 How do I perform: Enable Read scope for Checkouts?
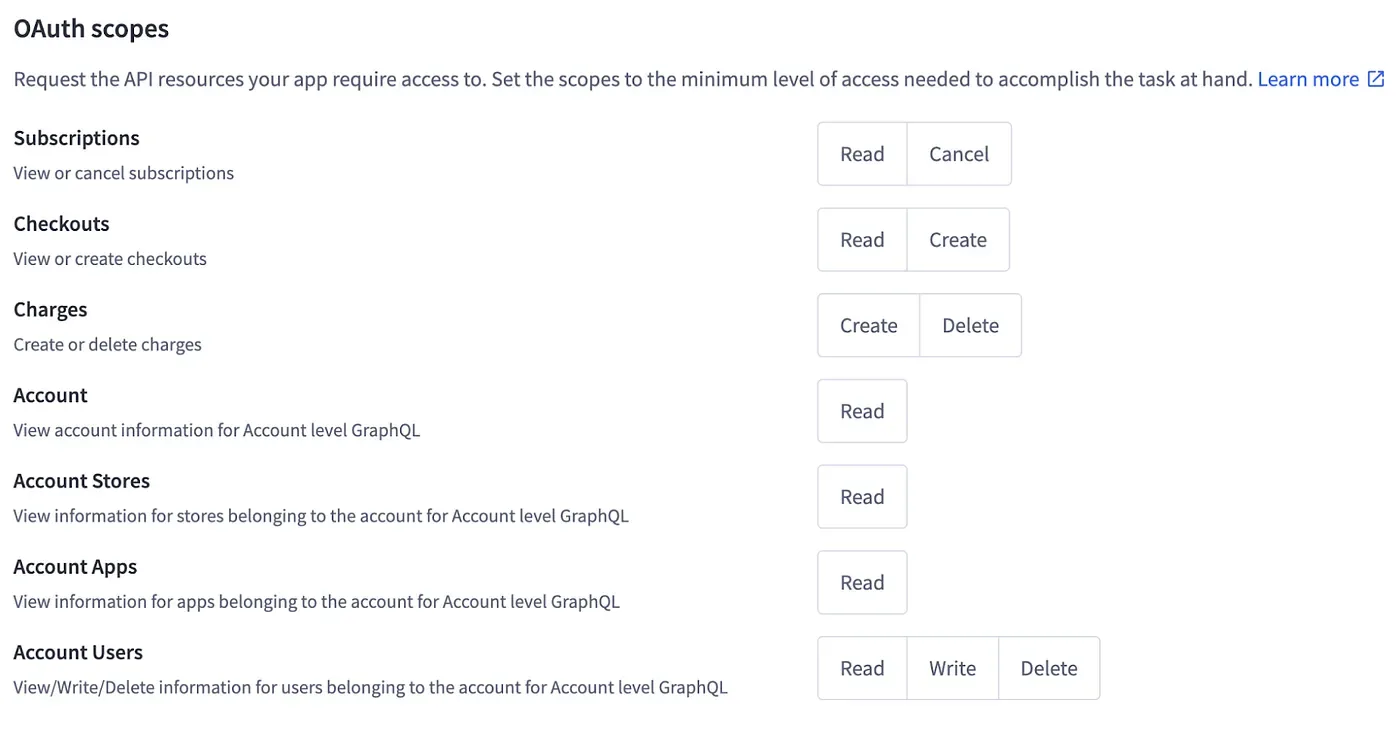coord(862,240)
